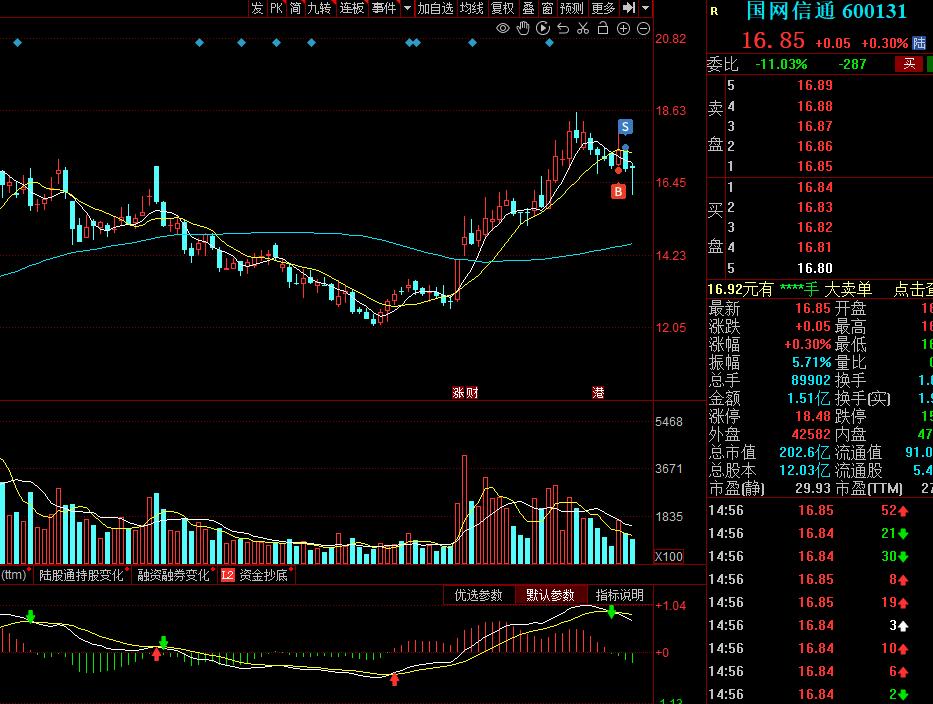Open 指标说明 indicator description
Image resolution: width=933 pixels, height=704 pixels.
tap(620, 595)
